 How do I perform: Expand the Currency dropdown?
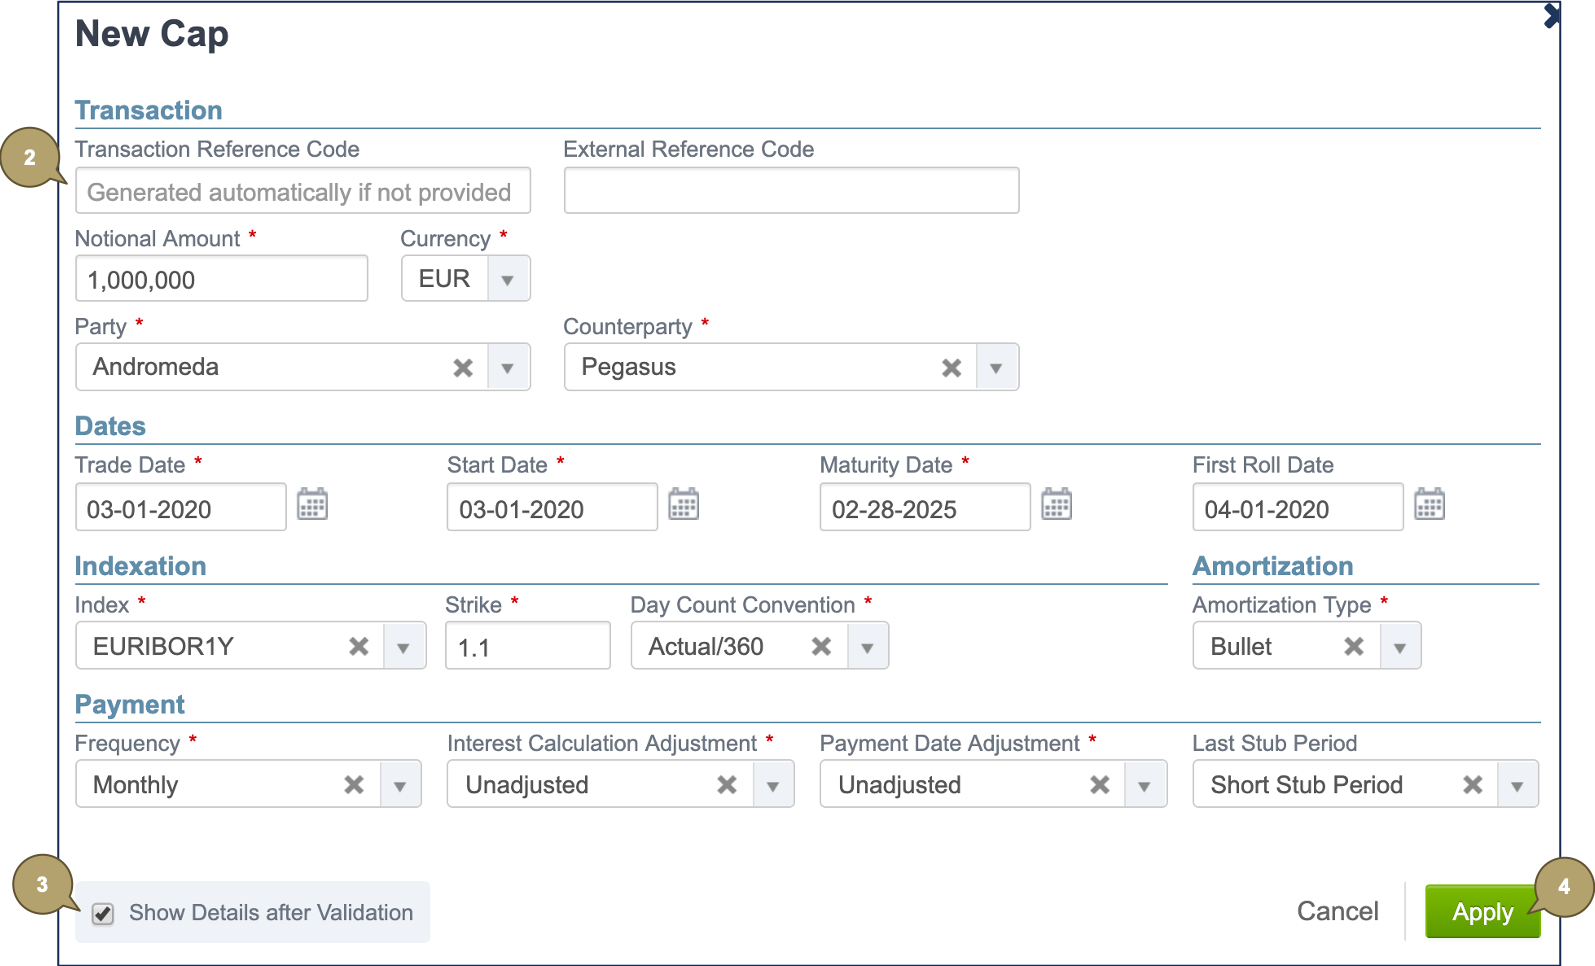(x=508, y=280)
